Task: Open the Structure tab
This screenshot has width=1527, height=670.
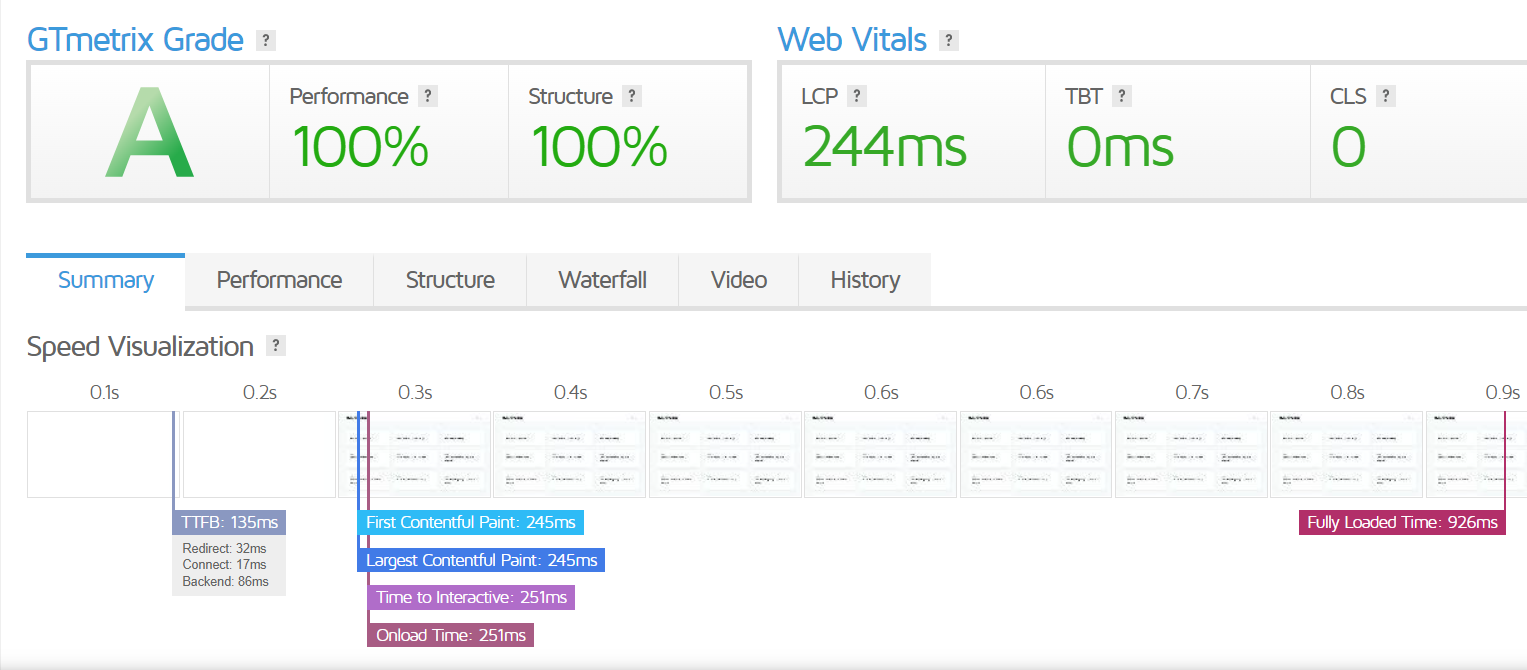Action: (x=450, y=280)
